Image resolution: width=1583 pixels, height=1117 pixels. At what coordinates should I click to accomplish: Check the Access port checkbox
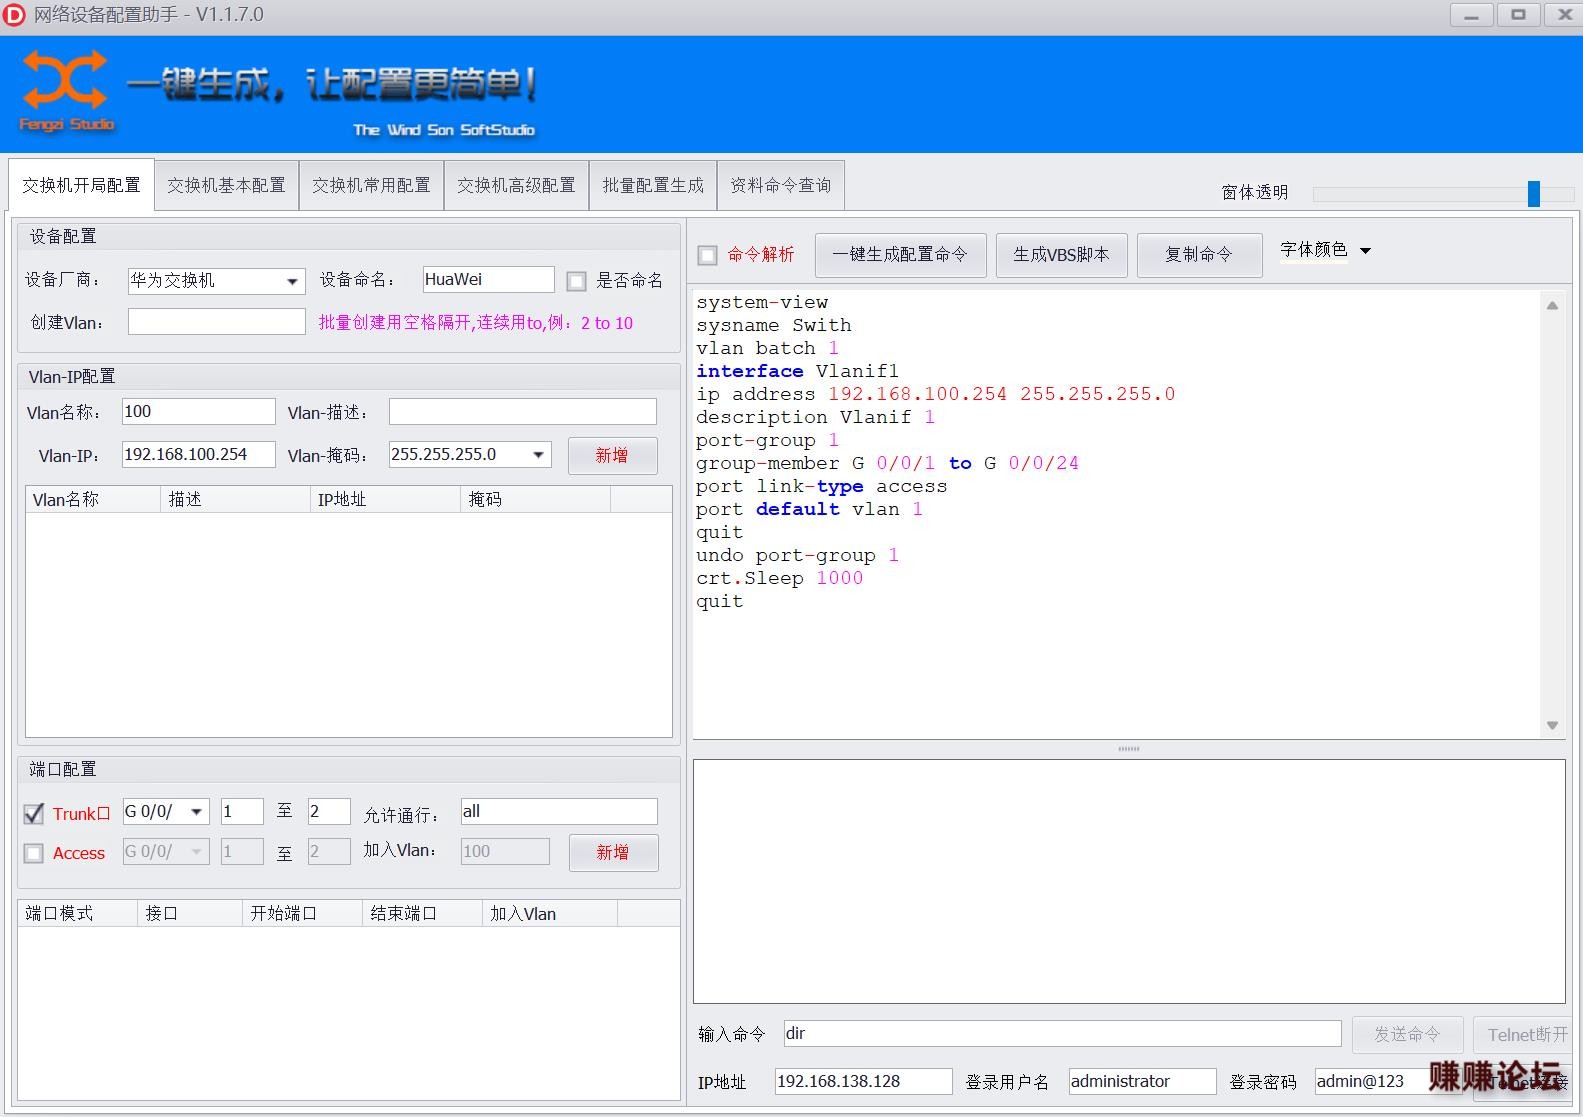pyautogui.click(x=34, y=853)
